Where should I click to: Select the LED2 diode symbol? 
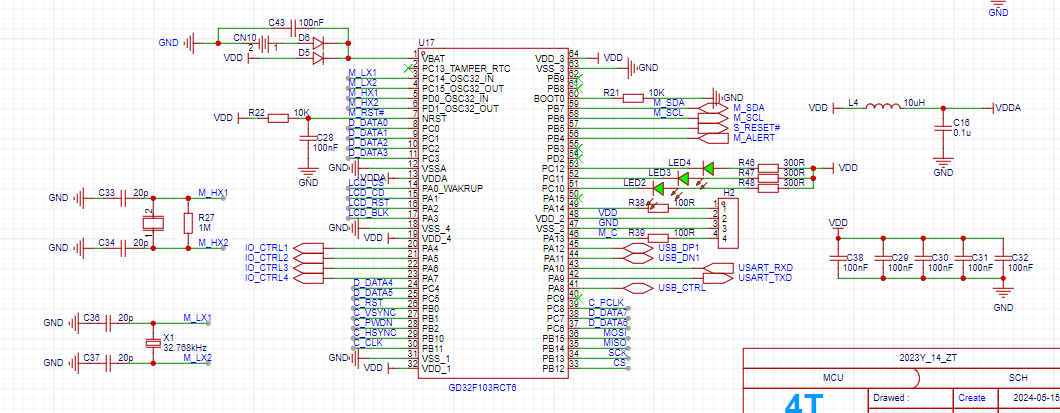[658, 189]
